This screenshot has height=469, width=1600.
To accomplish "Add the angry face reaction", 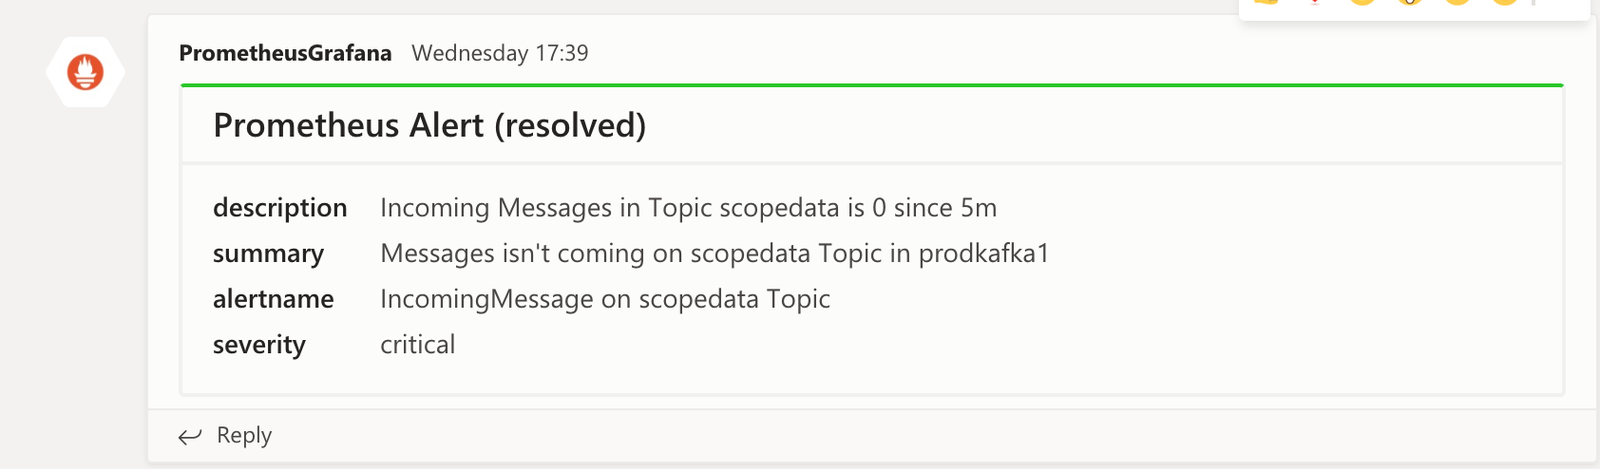I will [x=1505, y=2].
